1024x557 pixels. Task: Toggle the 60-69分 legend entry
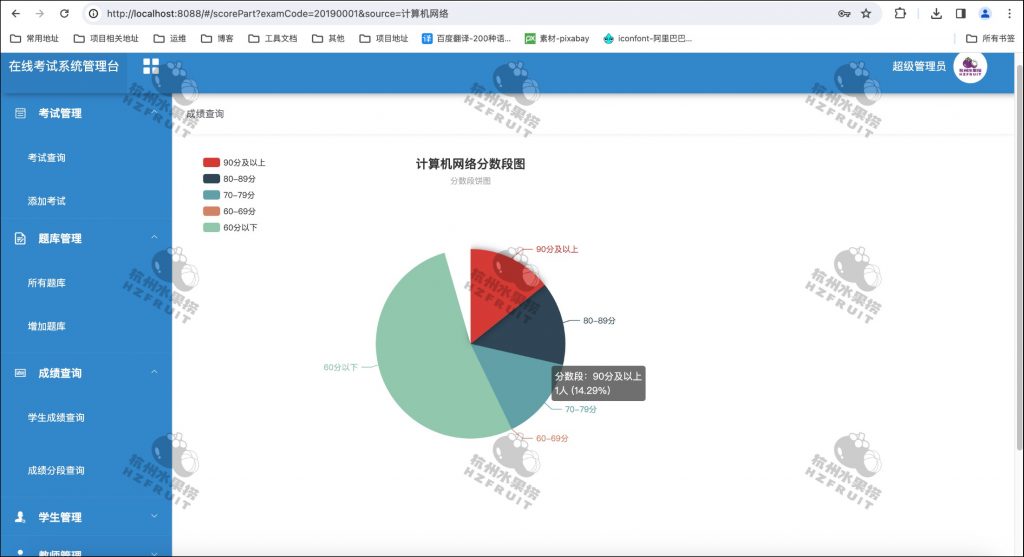tap(229, 212)
